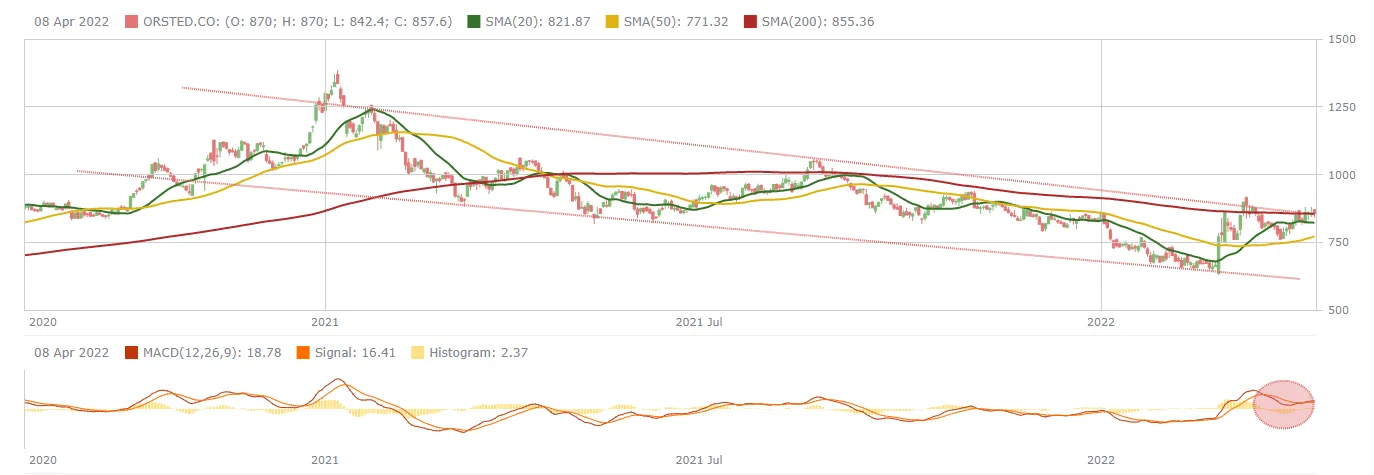Click the 2022 label on MACD chart axis
Image resolution: width=1374 pixels, height=475 pixels.
tap(1101, 460)
